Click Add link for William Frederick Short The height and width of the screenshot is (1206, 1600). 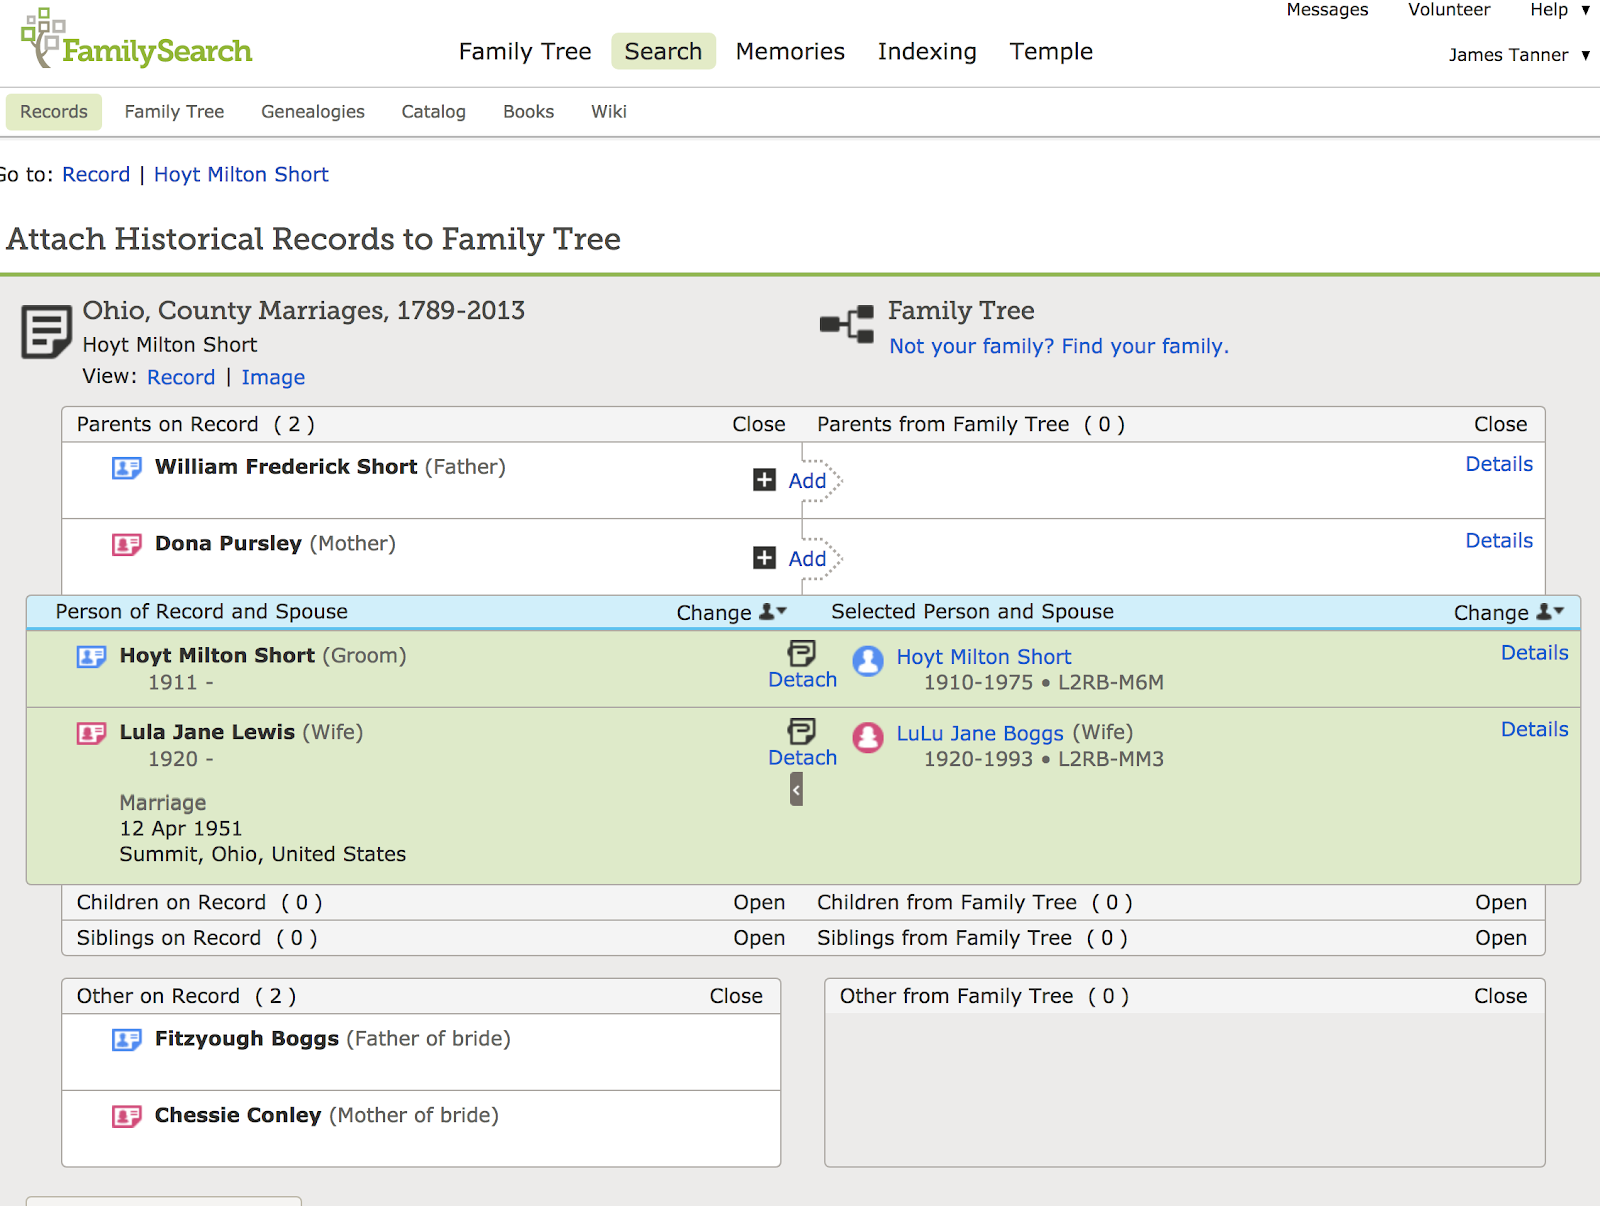[807, 481]
